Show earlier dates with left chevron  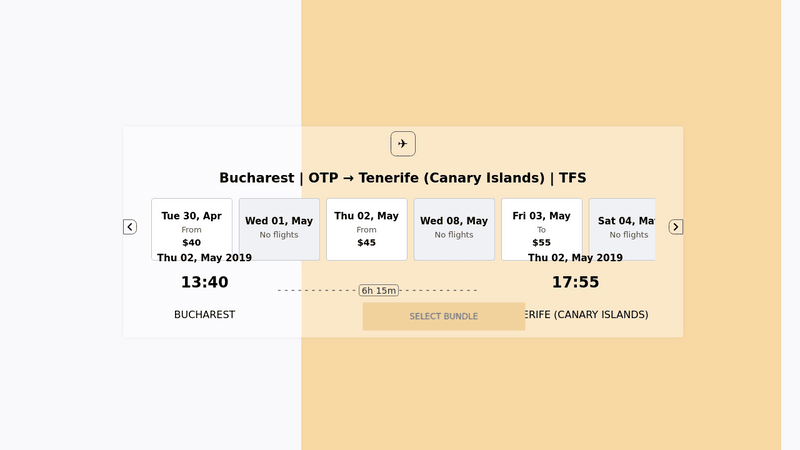tap(130, 227)
